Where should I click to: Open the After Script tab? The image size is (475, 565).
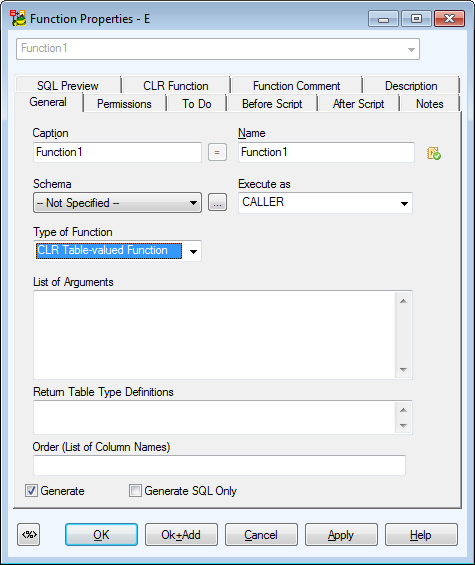pos(359,104)
